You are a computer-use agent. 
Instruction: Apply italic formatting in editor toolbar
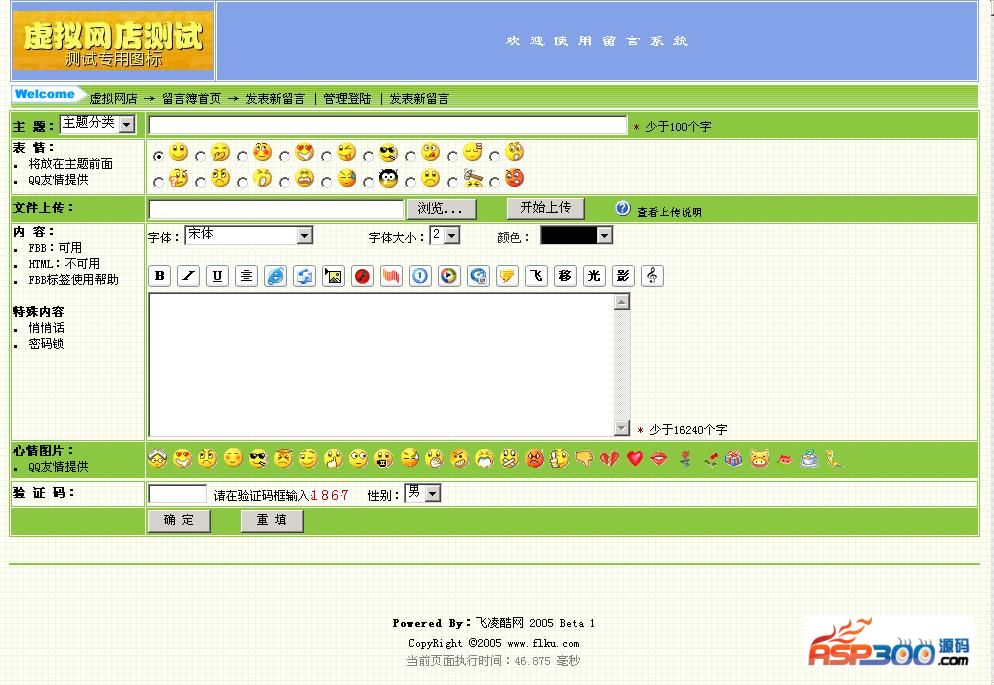[188, 276]
